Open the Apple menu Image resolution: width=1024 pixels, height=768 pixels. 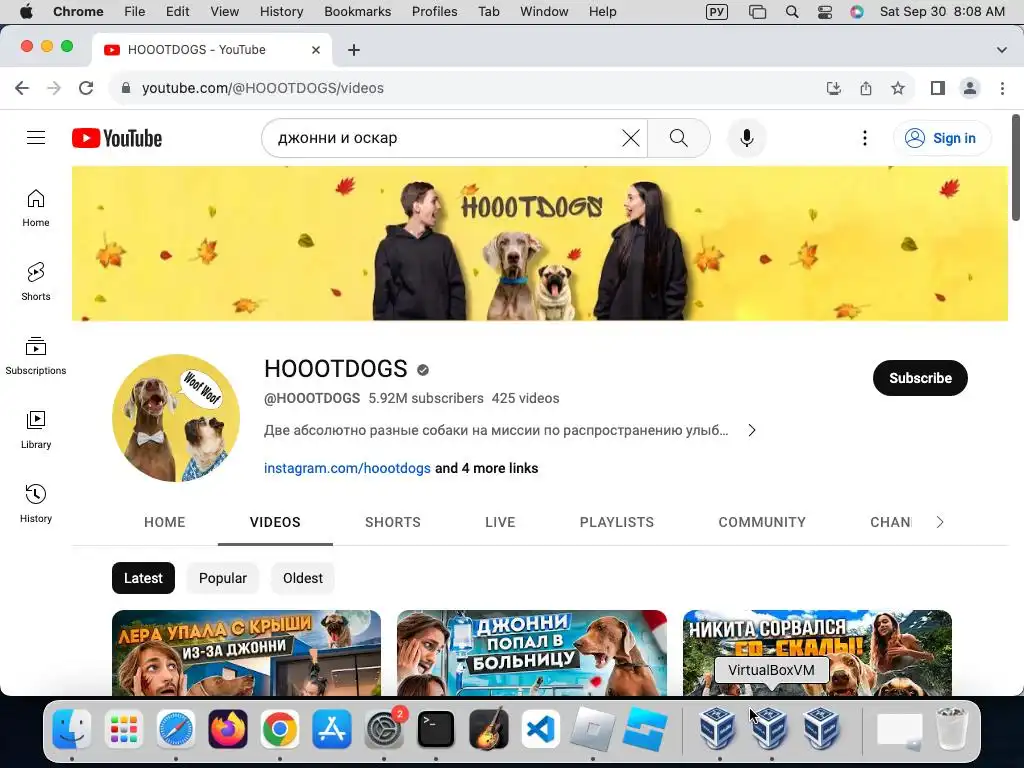26,12
